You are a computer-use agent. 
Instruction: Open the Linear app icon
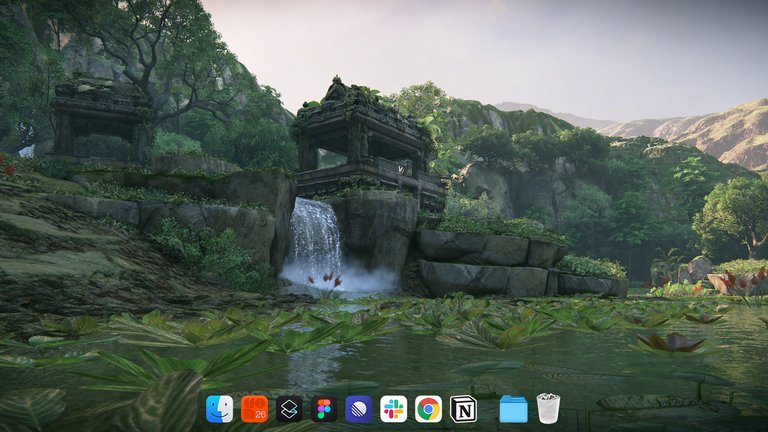[x=359, y=409]
